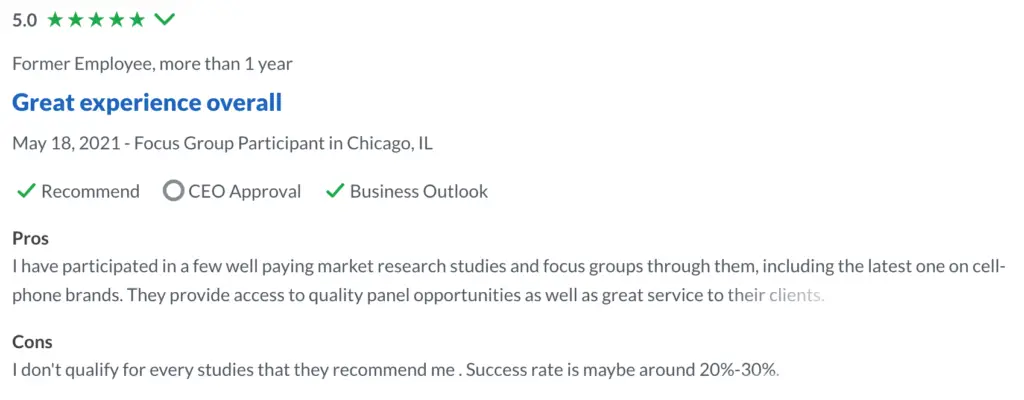The height and width of the screenshot is (400, 1024).
Task: Click the first green rating star
Action: (55, 20)
